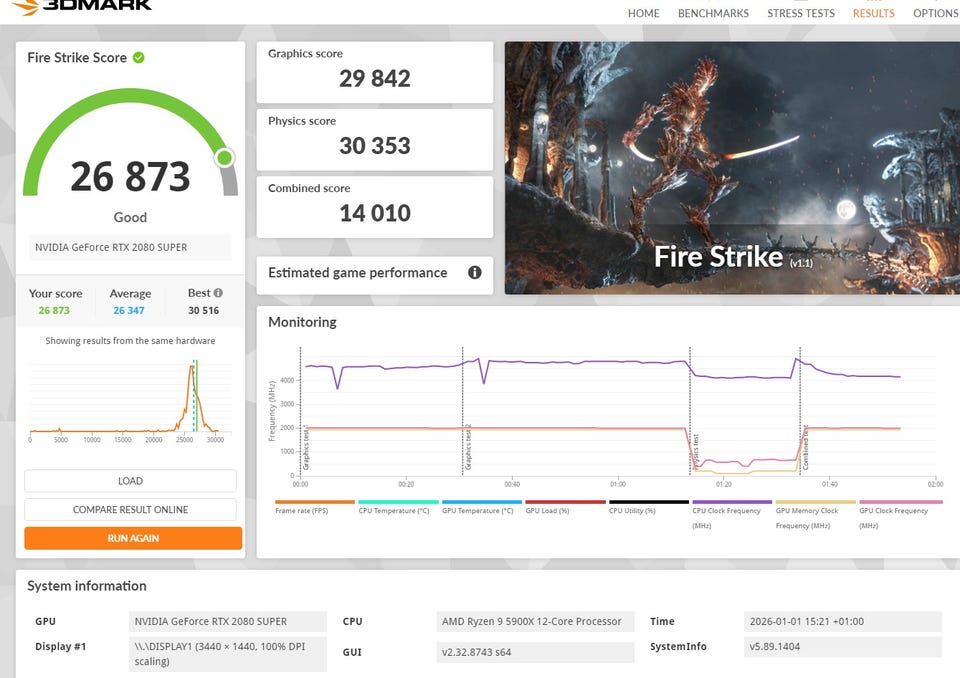Click the Time value 2026-01-01 15:21
Image resolution: width=960 pixels, height=678 pixels.
tap(842, 621)
